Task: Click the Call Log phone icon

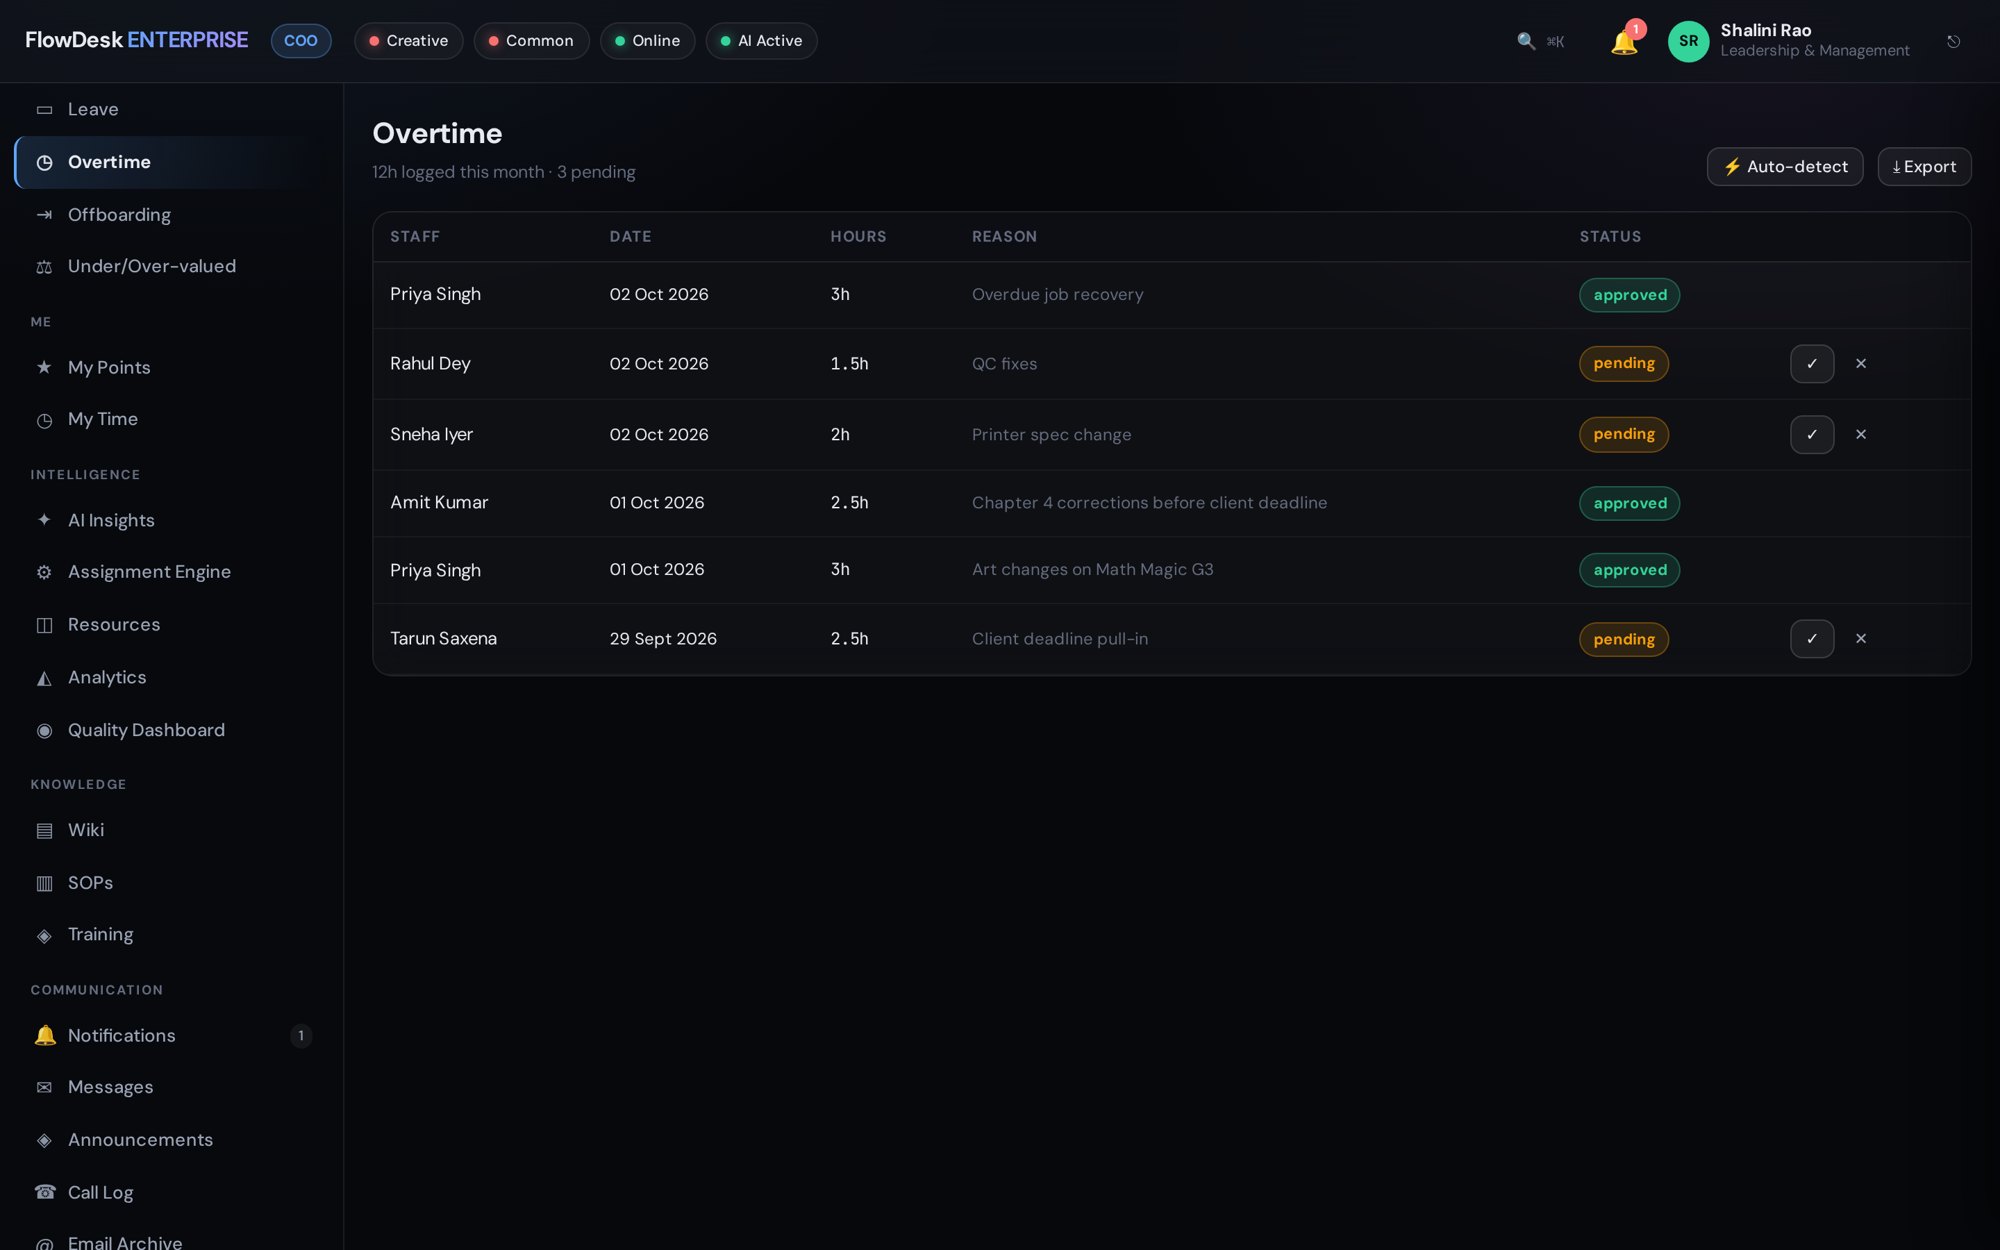Action: tap(44, 1192)
